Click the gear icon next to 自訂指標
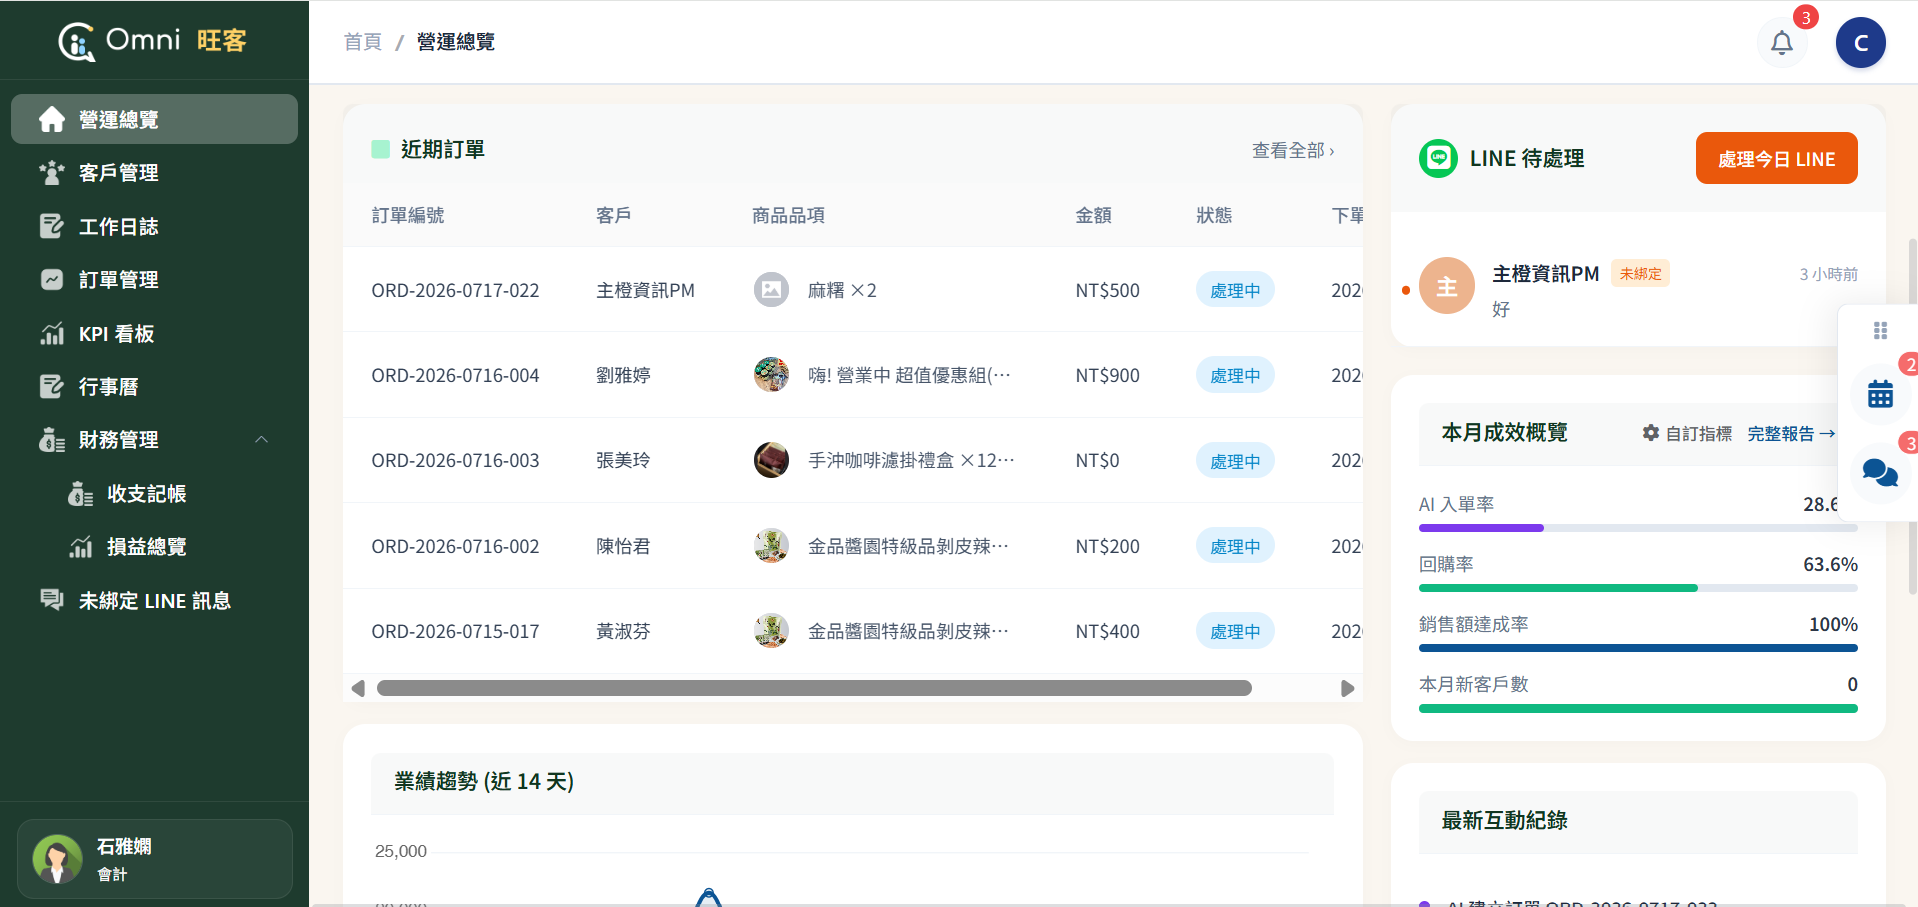The height and width of the screenshot is (907, 1918). [x=1650, y=433]
